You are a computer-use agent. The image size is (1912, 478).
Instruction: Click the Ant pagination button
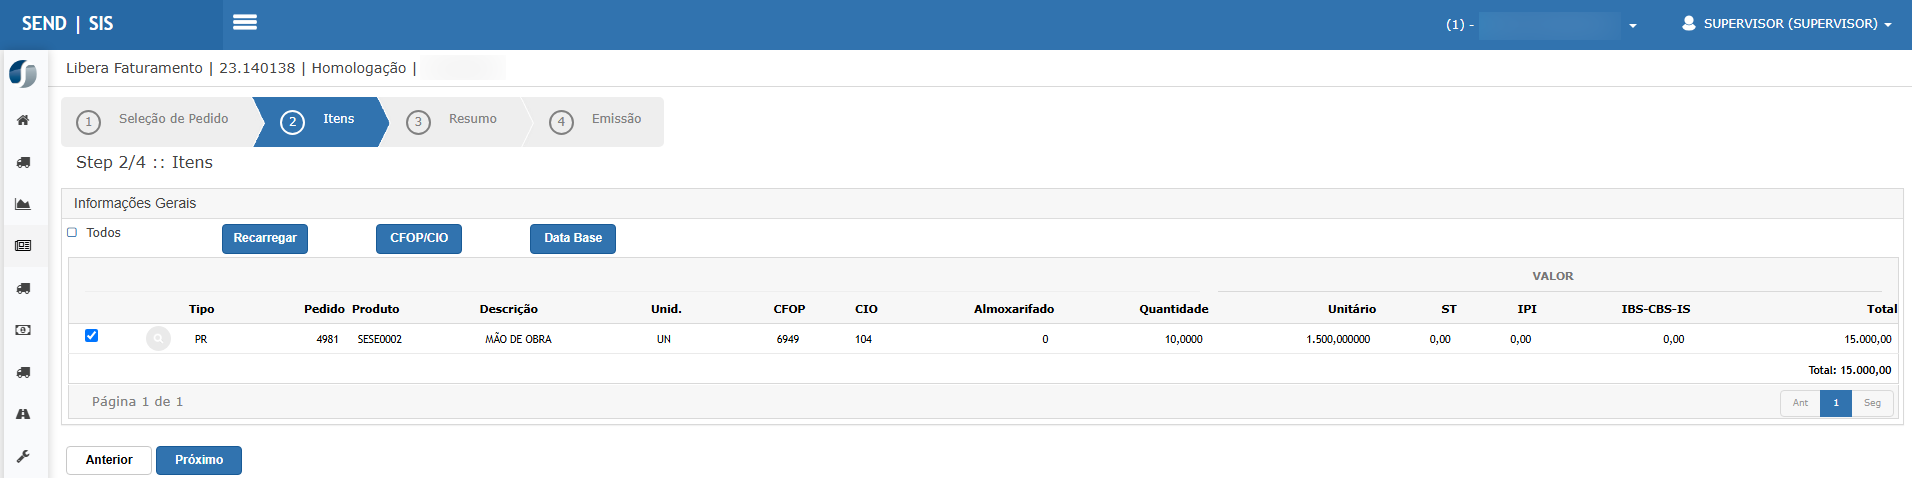[x=1800, y=403]
